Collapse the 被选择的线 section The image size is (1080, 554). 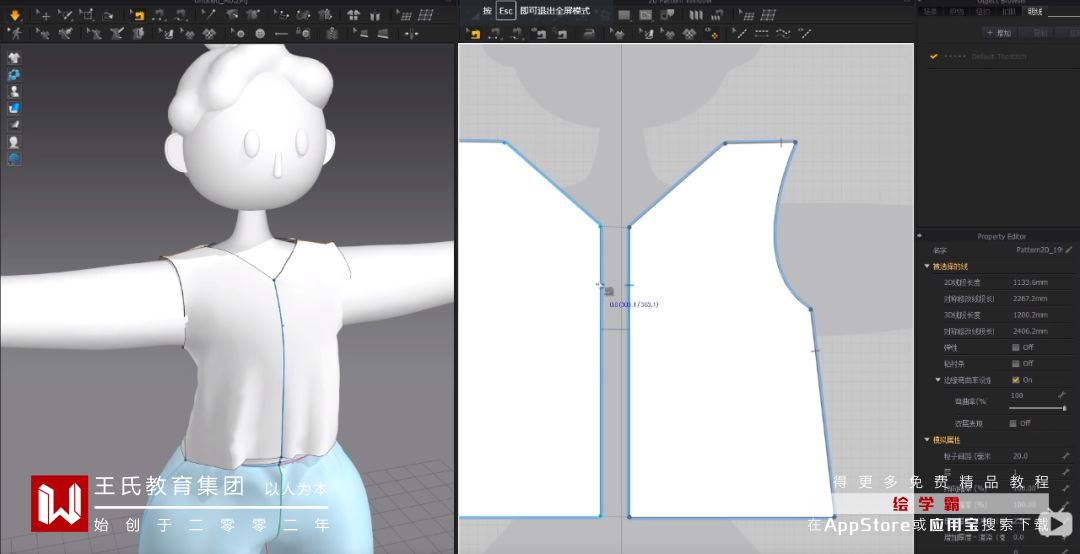point(927,266)
